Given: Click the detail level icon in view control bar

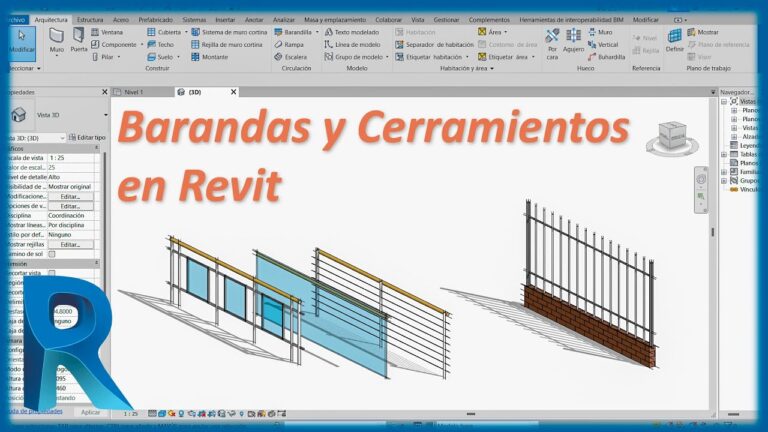Looking at the screenshot, I should (x=152, y=414).
